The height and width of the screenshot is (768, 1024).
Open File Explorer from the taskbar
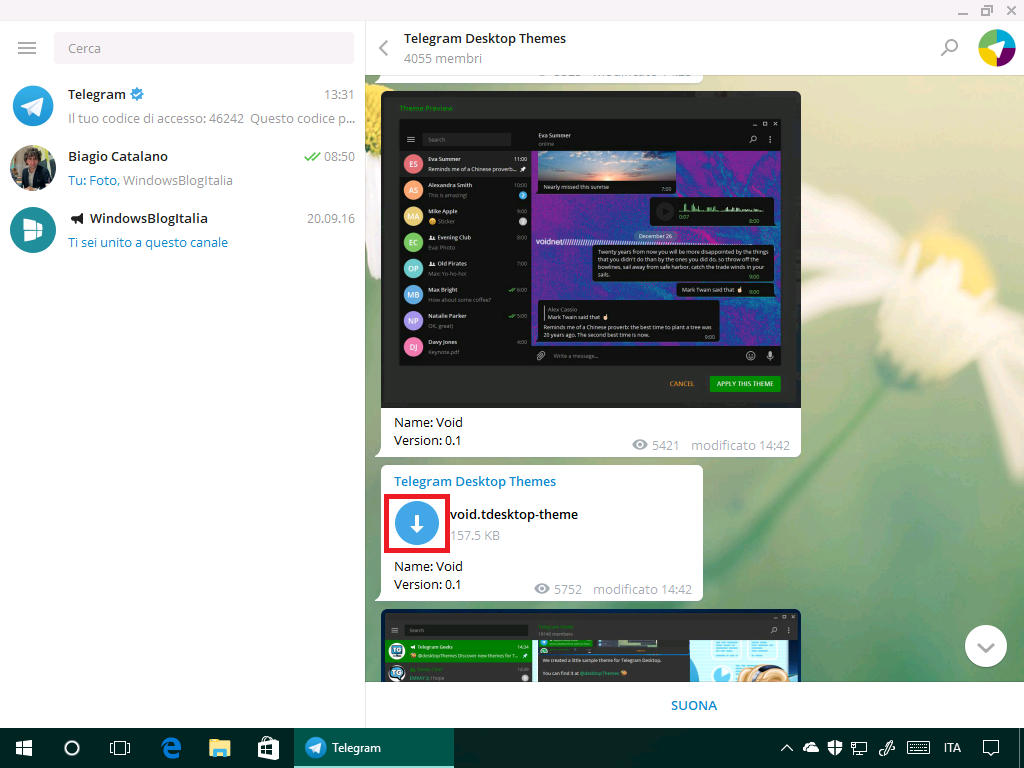[x=219, y=748]
